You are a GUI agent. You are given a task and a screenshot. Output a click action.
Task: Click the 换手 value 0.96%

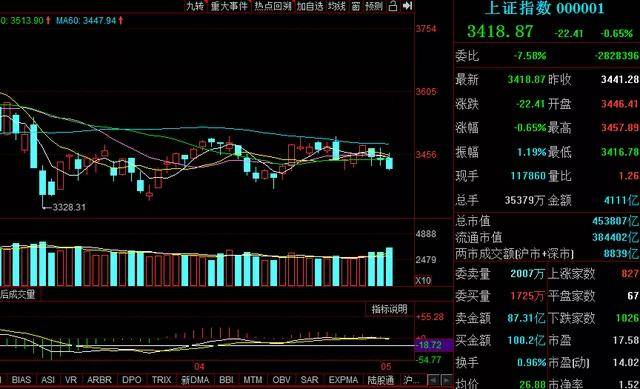pyautogui.click(x=531, y=362)
